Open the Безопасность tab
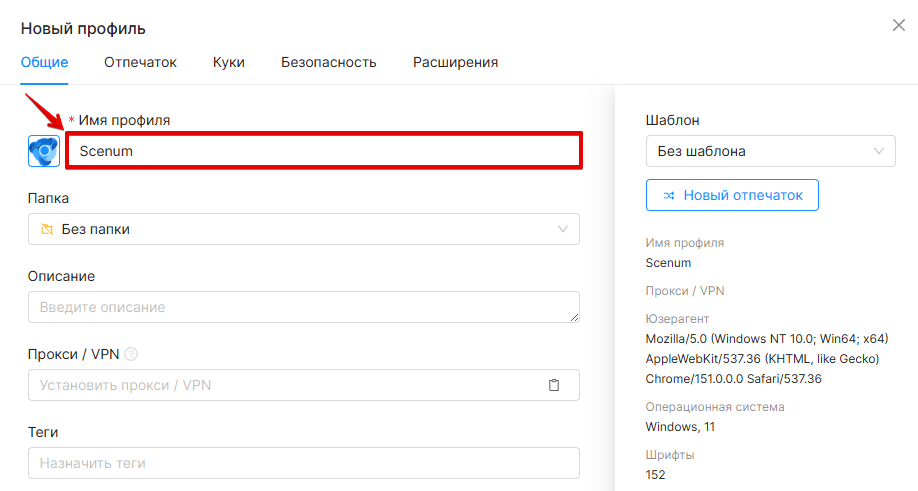 [x=328, y=62]
